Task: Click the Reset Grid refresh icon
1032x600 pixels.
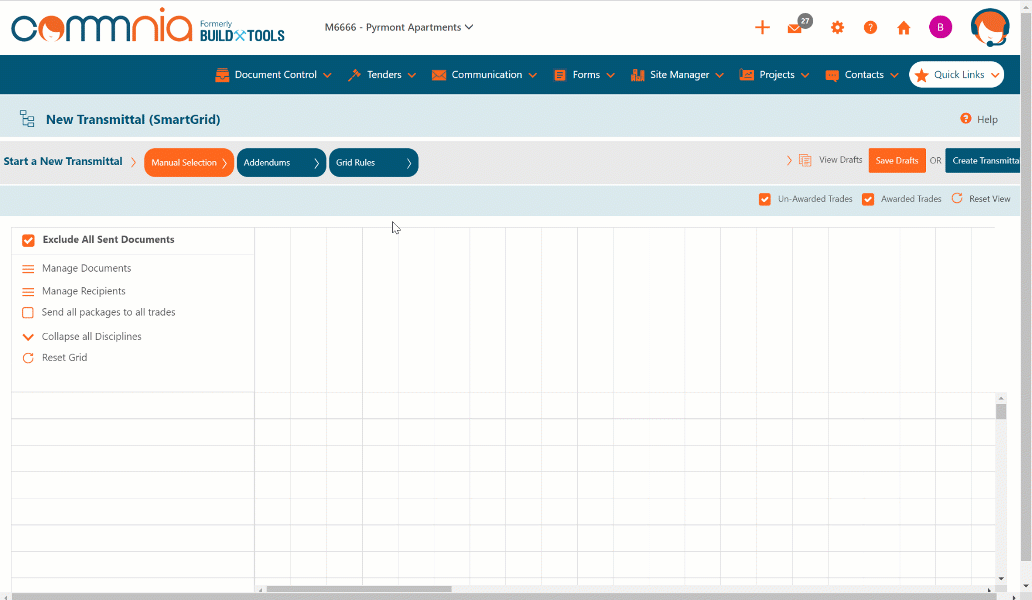Action: pyautogui.click(x=28, y=358)
